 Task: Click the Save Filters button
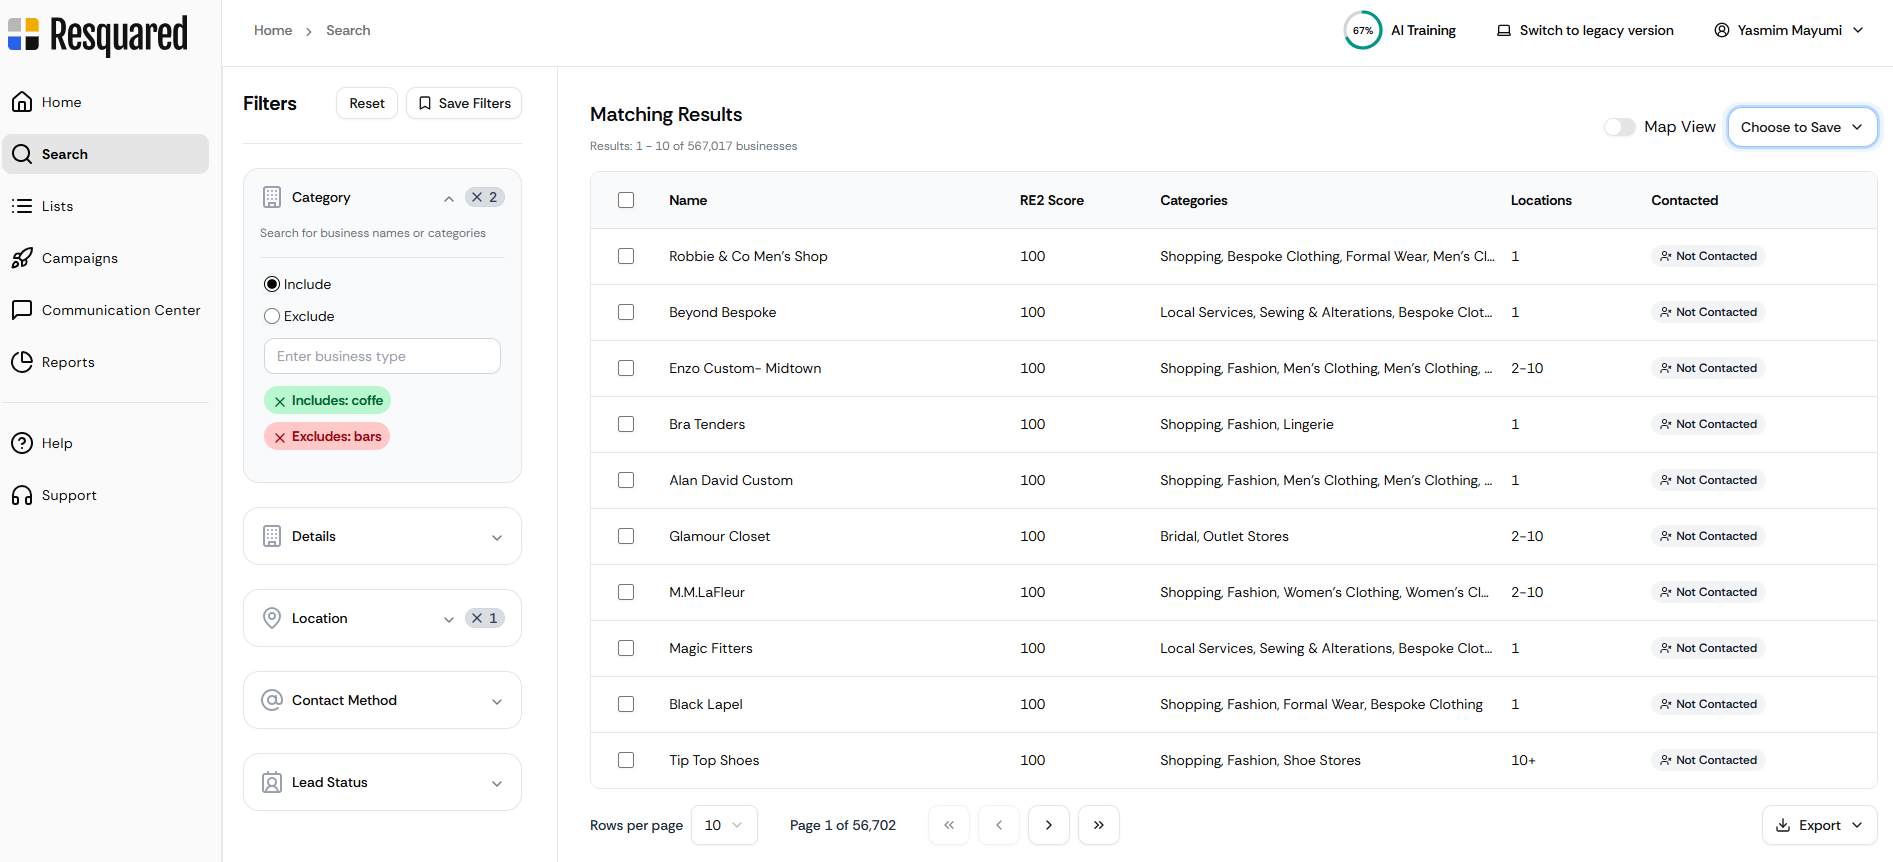coord(464,103)
